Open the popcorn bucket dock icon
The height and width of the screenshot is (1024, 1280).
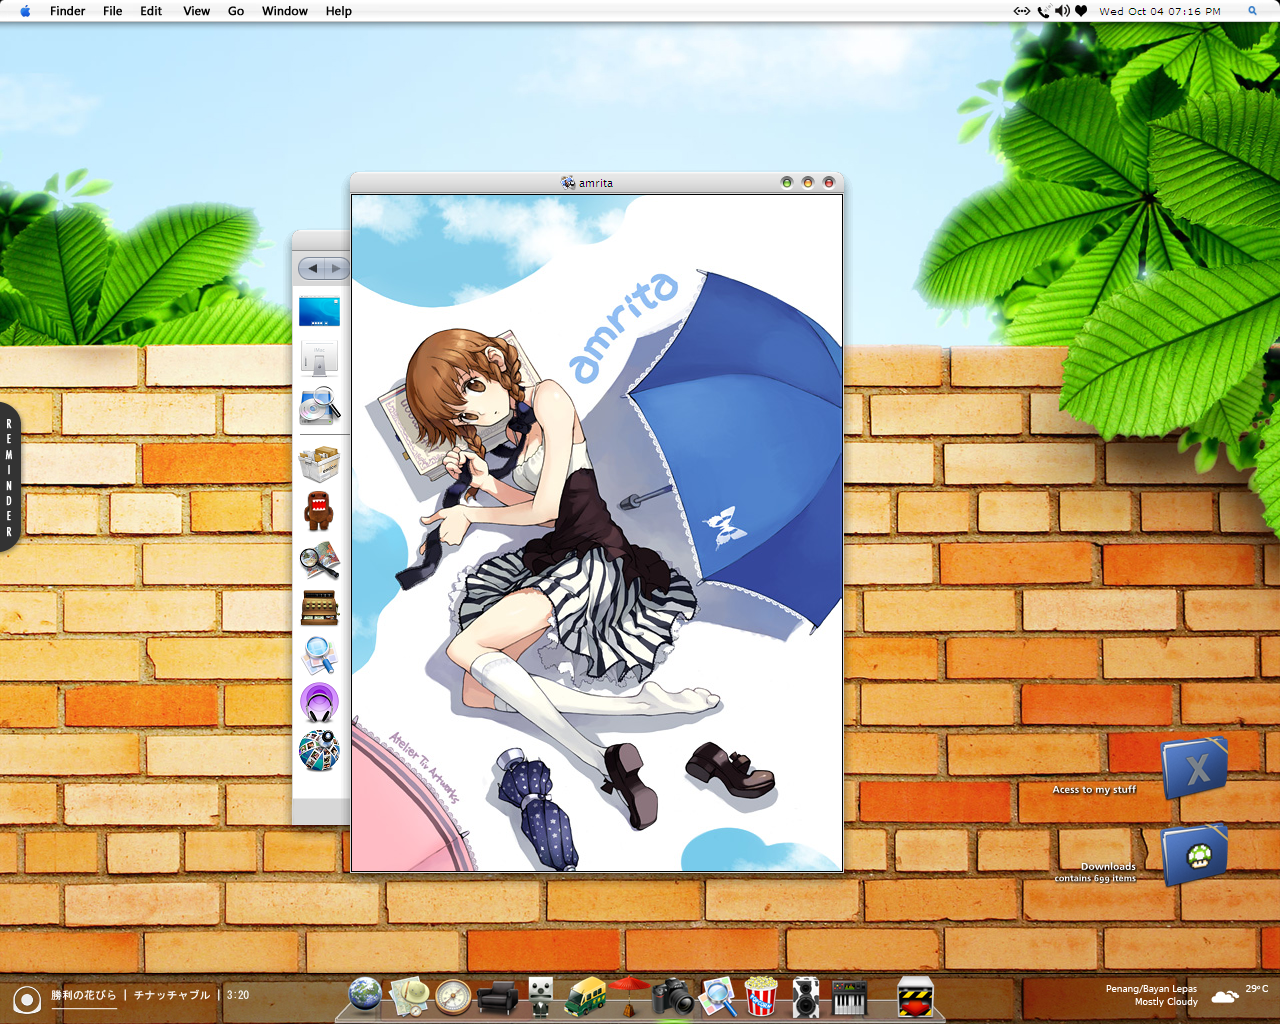[761, 996]
